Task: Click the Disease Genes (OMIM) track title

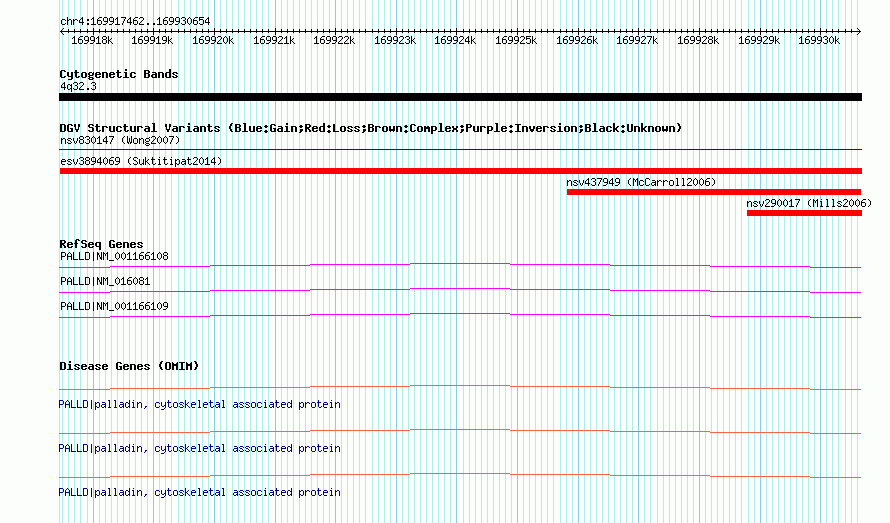Action: tap(129, 366)
